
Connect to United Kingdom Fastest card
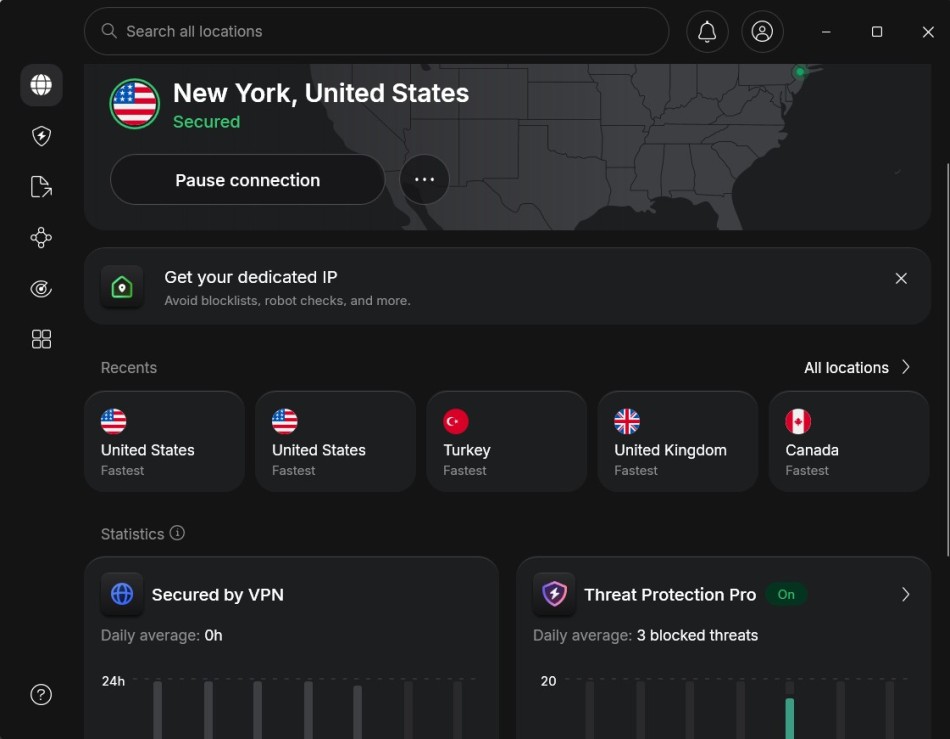click(x=677, y=442)
